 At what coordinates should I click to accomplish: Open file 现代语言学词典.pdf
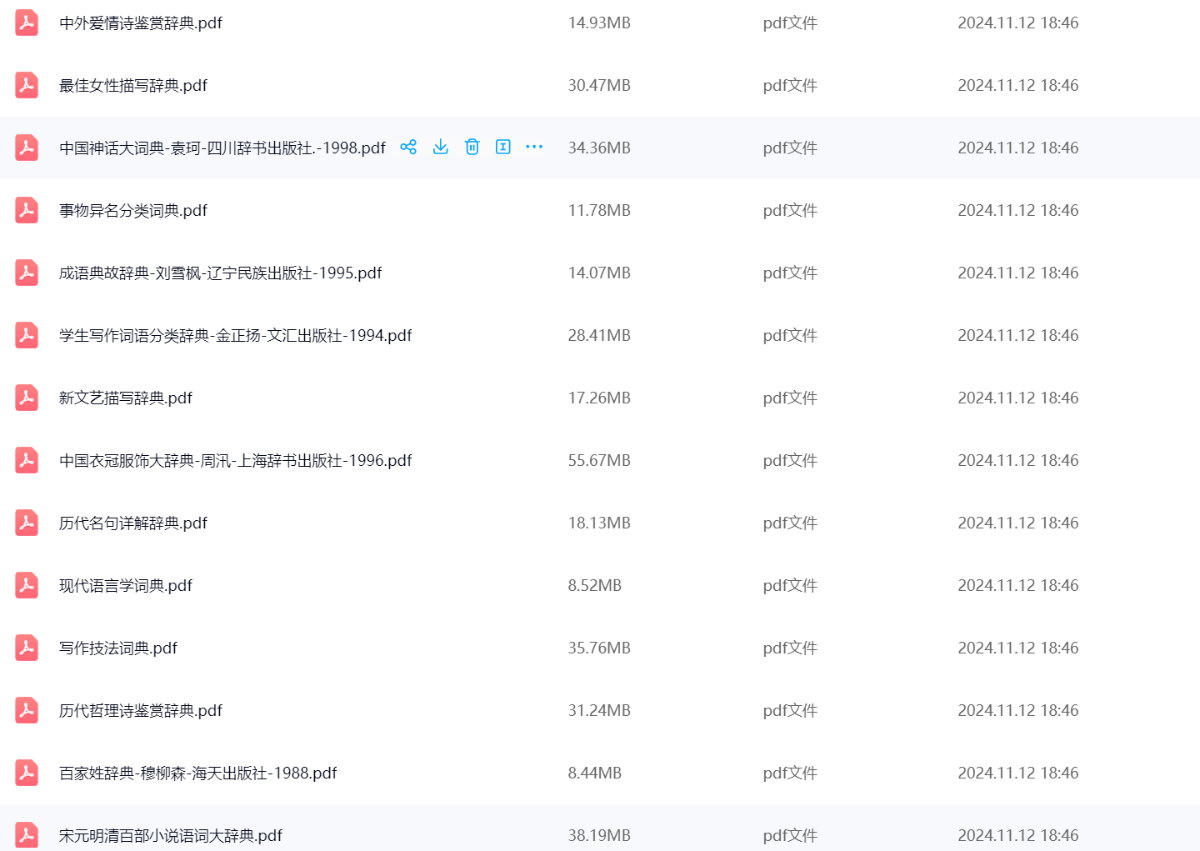coord(126,586)
